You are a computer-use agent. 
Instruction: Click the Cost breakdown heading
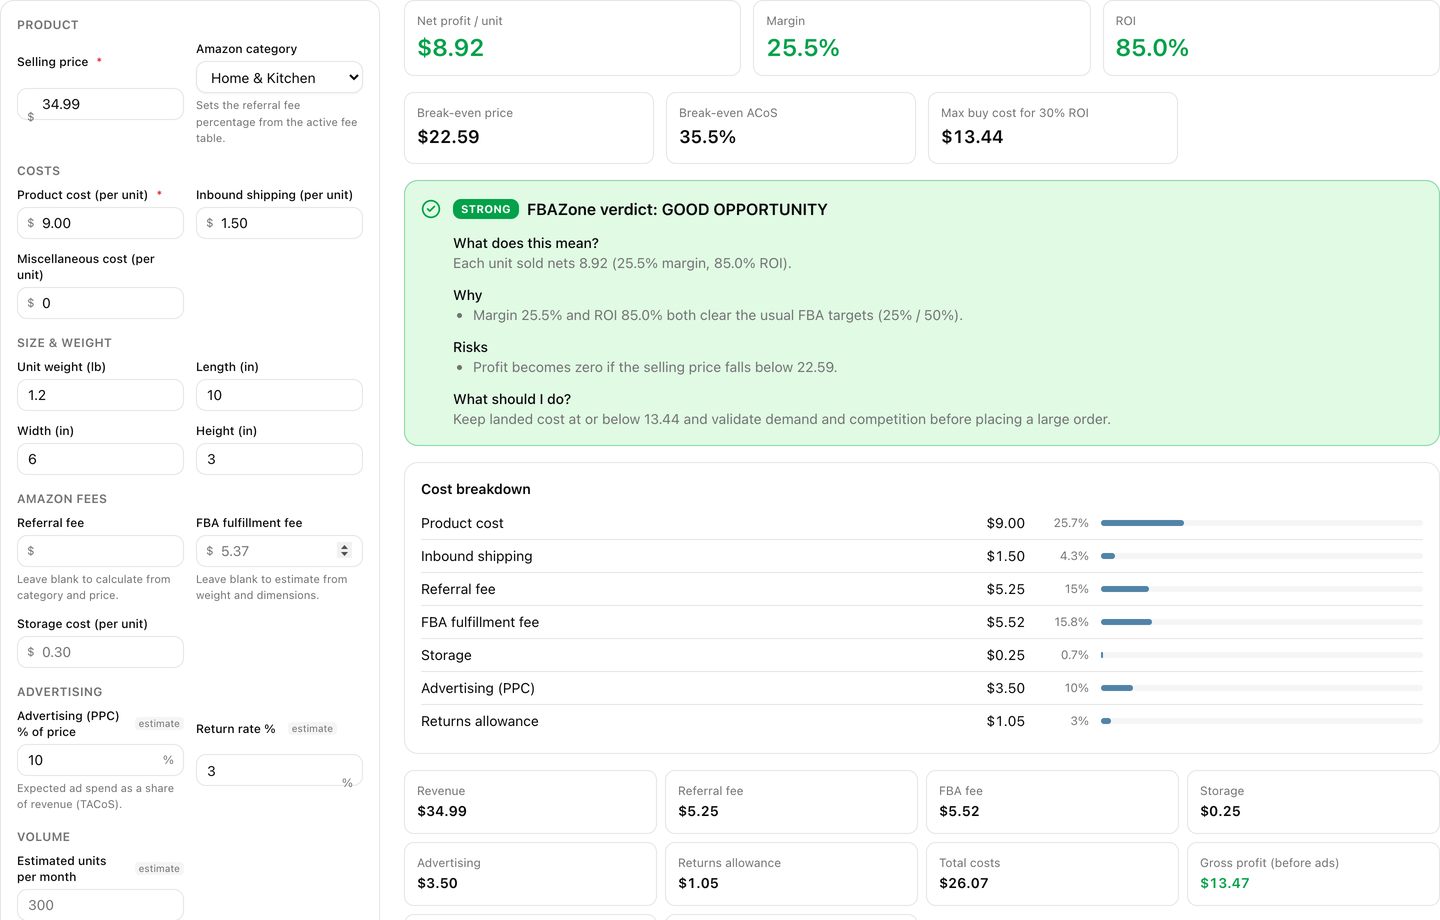[x=476, y=489]
